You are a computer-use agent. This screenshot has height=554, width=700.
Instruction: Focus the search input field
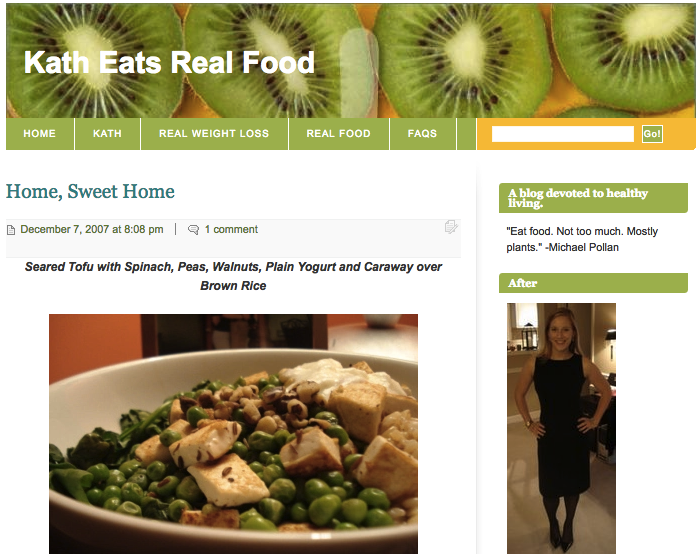point(562,134)
